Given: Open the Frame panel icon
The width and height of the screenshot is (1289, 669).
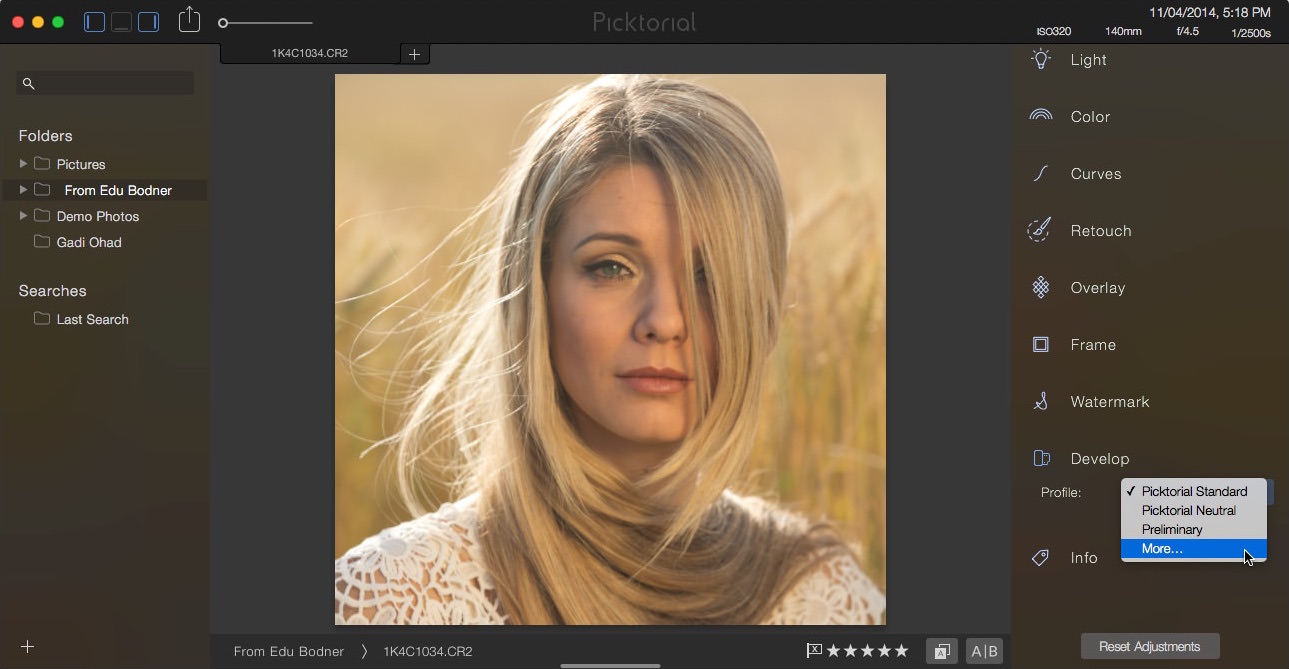Looking at the screenshot, I should [x=1041, y=344].
